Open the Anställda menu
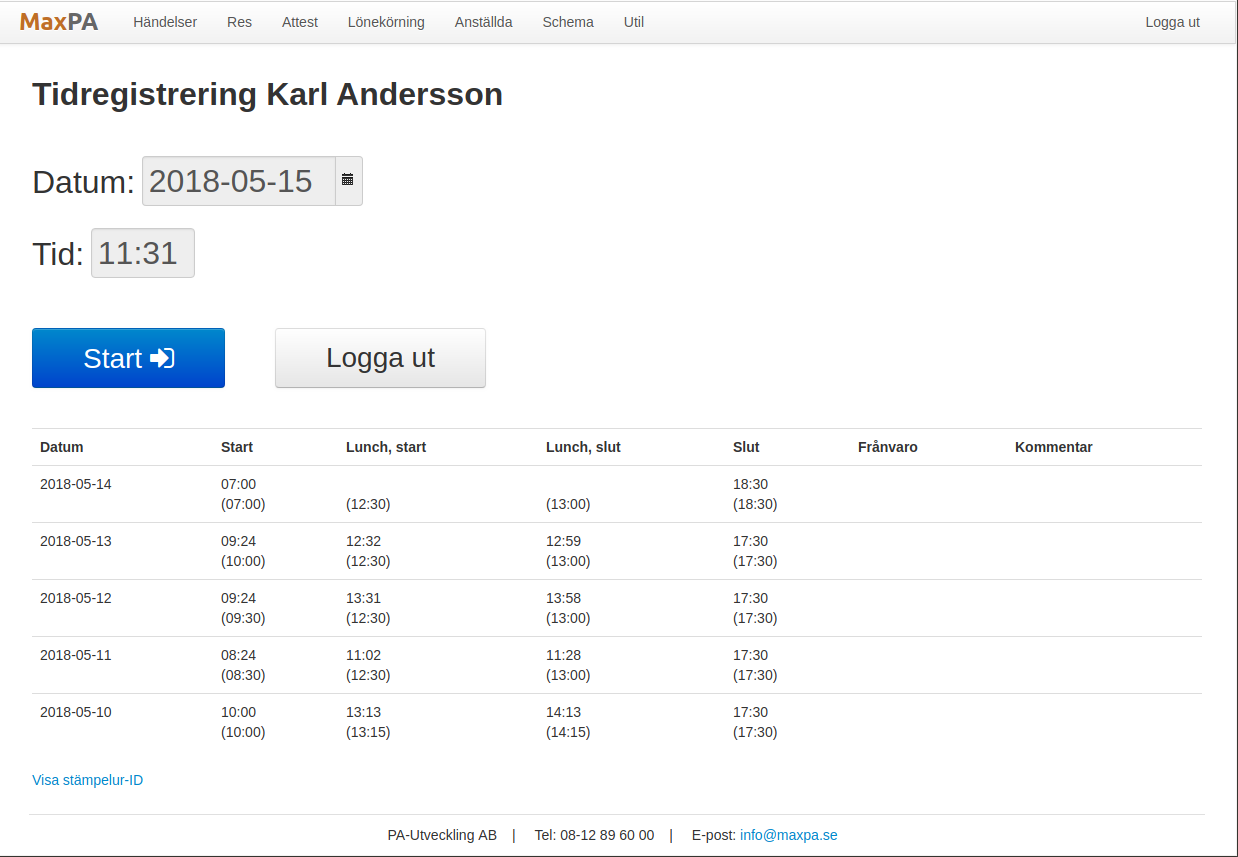1238x857 pixels. click(484, 22)
